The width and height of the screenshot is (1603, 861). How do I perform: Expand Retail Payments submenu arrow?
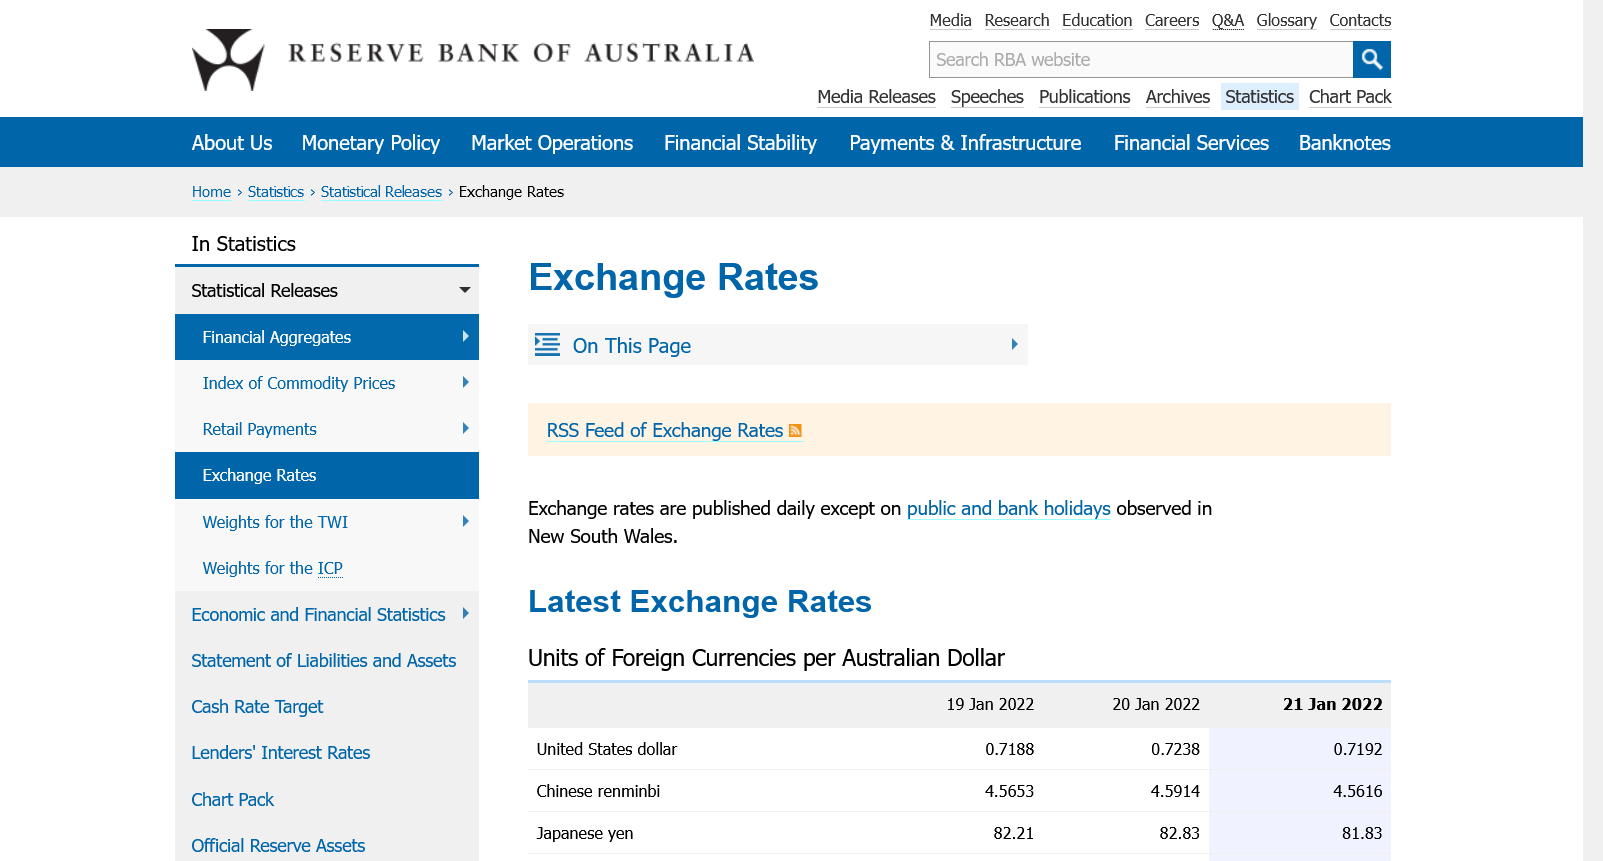click(465, 429)
